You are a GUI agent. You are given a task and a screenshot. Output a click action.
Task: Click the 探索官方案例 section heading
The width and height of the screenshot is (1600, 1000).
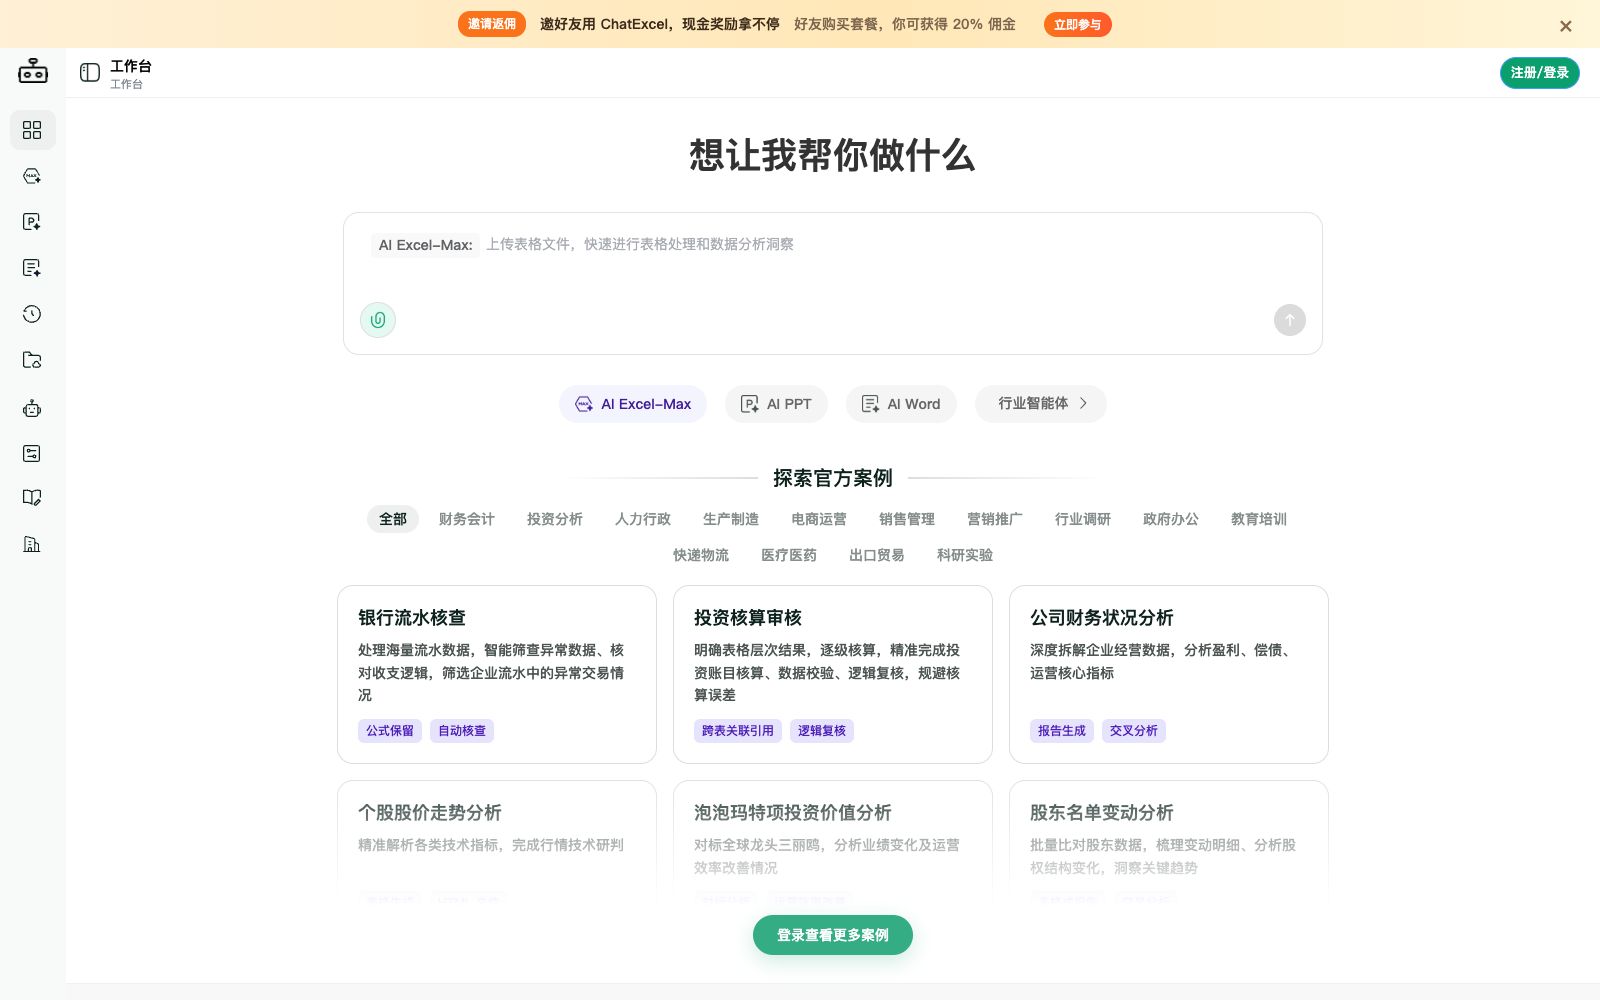(833, 478)
